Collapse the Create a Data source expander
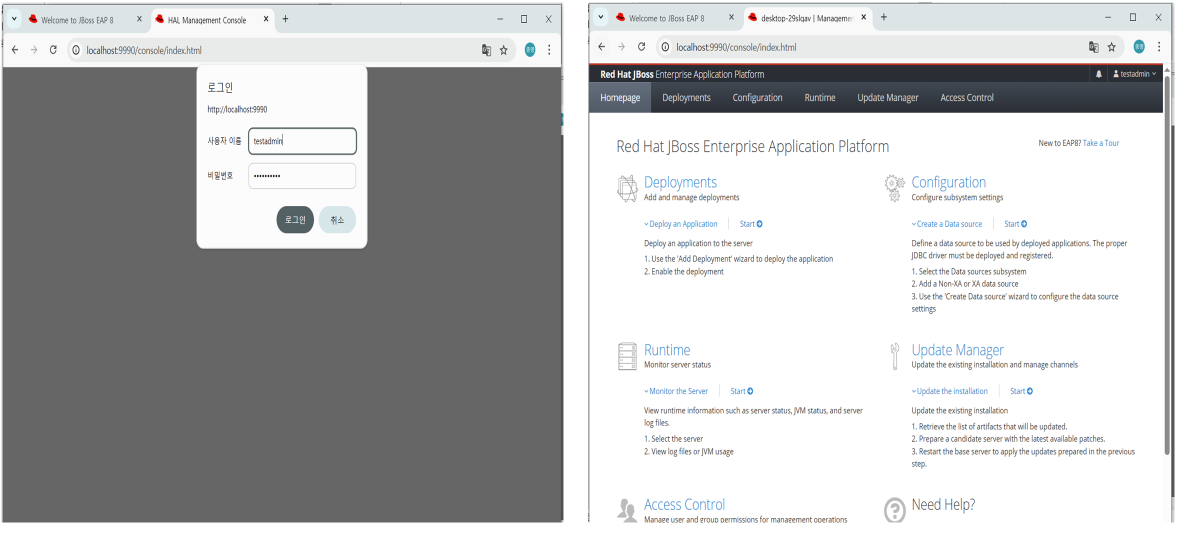This screenshot has width=1177, height=540. (x=947, y=224)
